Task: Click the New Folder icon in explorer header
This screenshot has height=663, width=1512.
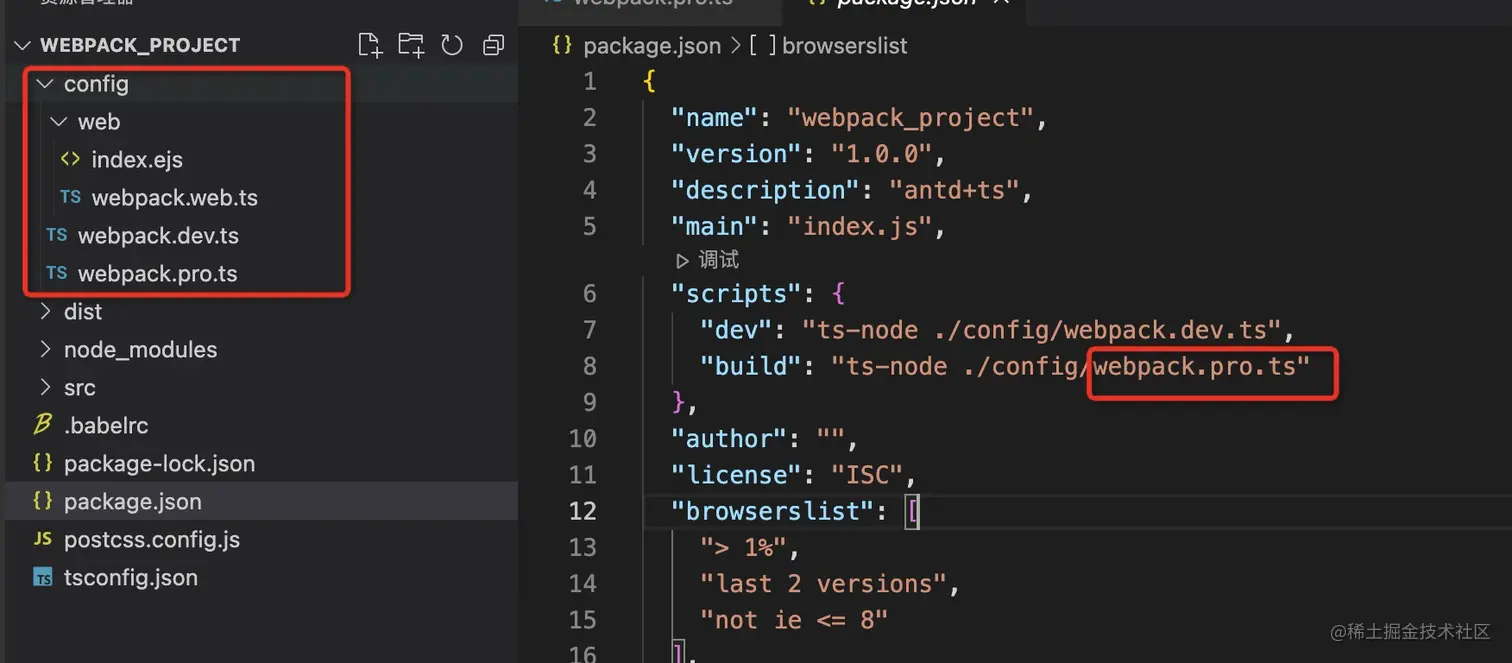Action: click(x=411, y=45)
